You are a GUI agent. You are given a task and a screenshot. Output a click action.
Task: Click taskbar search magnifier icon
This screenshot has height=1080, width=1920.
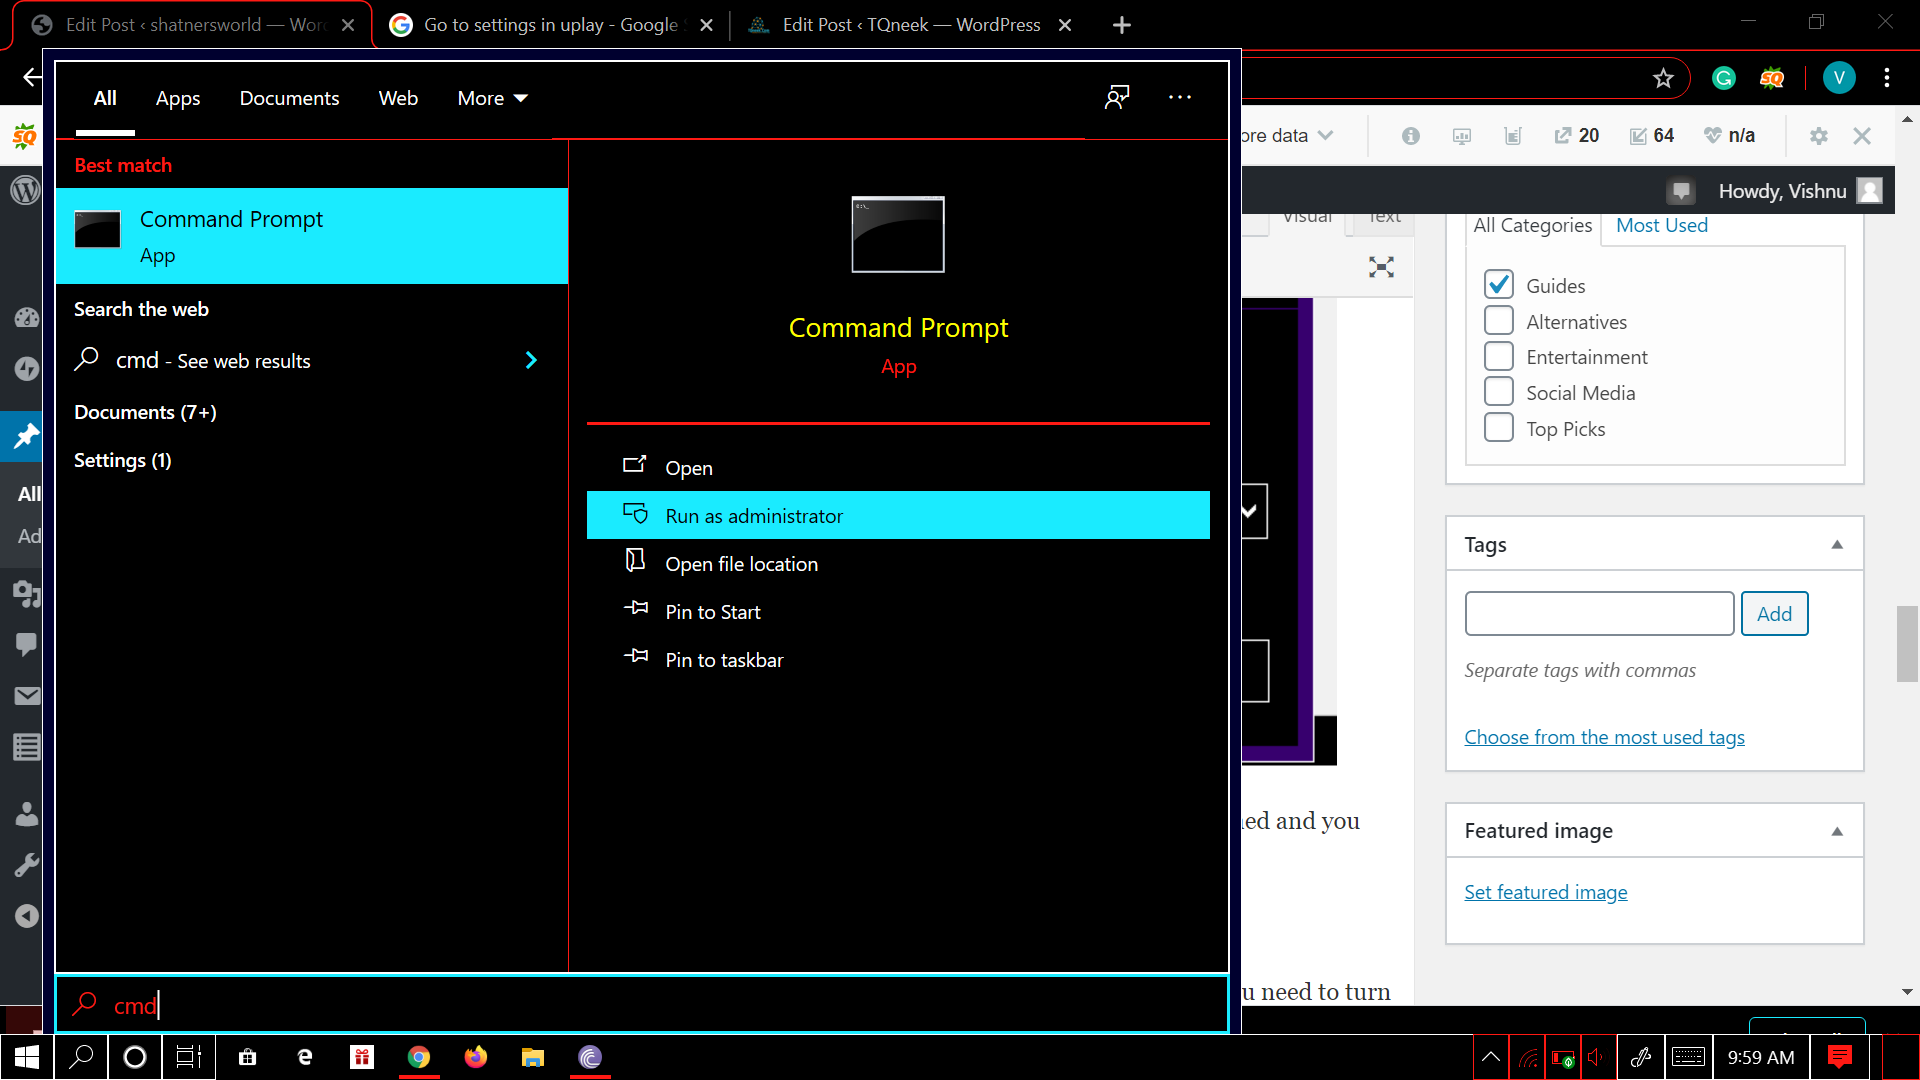[x=81, y=1057]
